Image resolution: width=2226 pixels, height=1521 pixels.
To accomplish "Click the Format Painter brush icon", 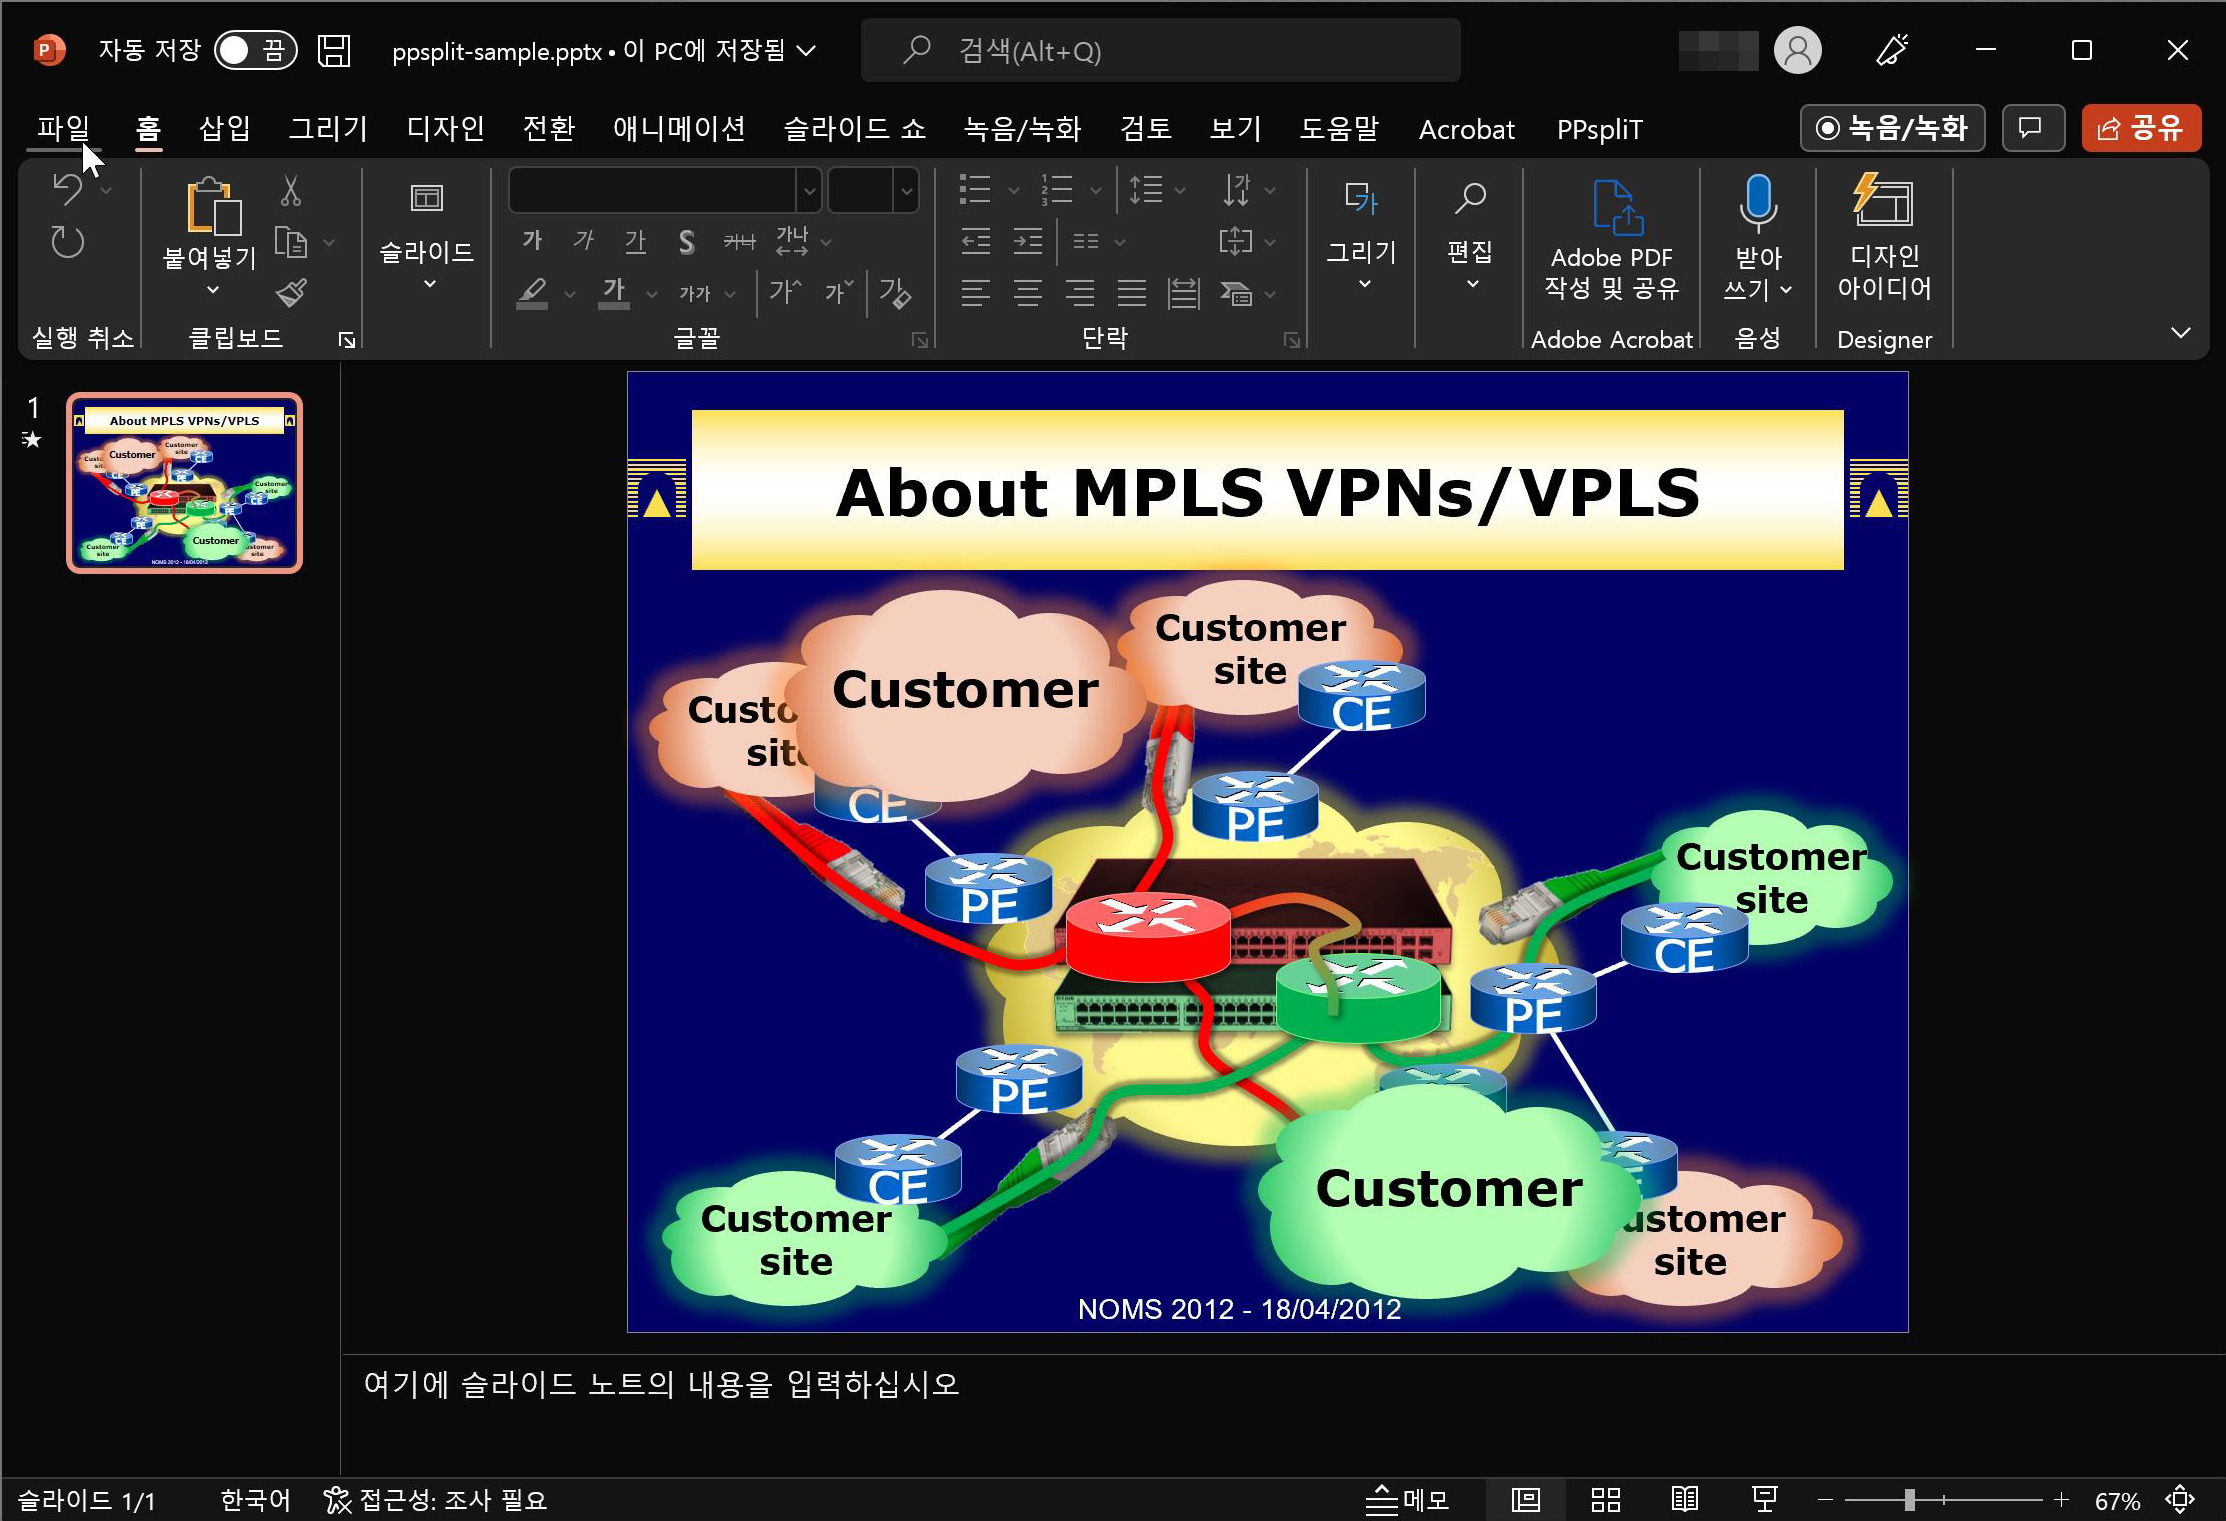I will click(x=291, y=293).
